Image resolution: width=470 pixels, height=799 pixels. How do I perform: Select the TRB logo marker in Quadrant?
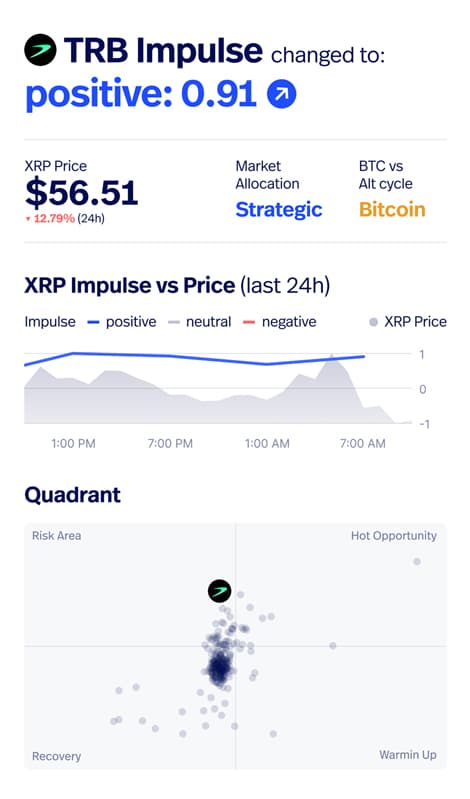(220, 591)
